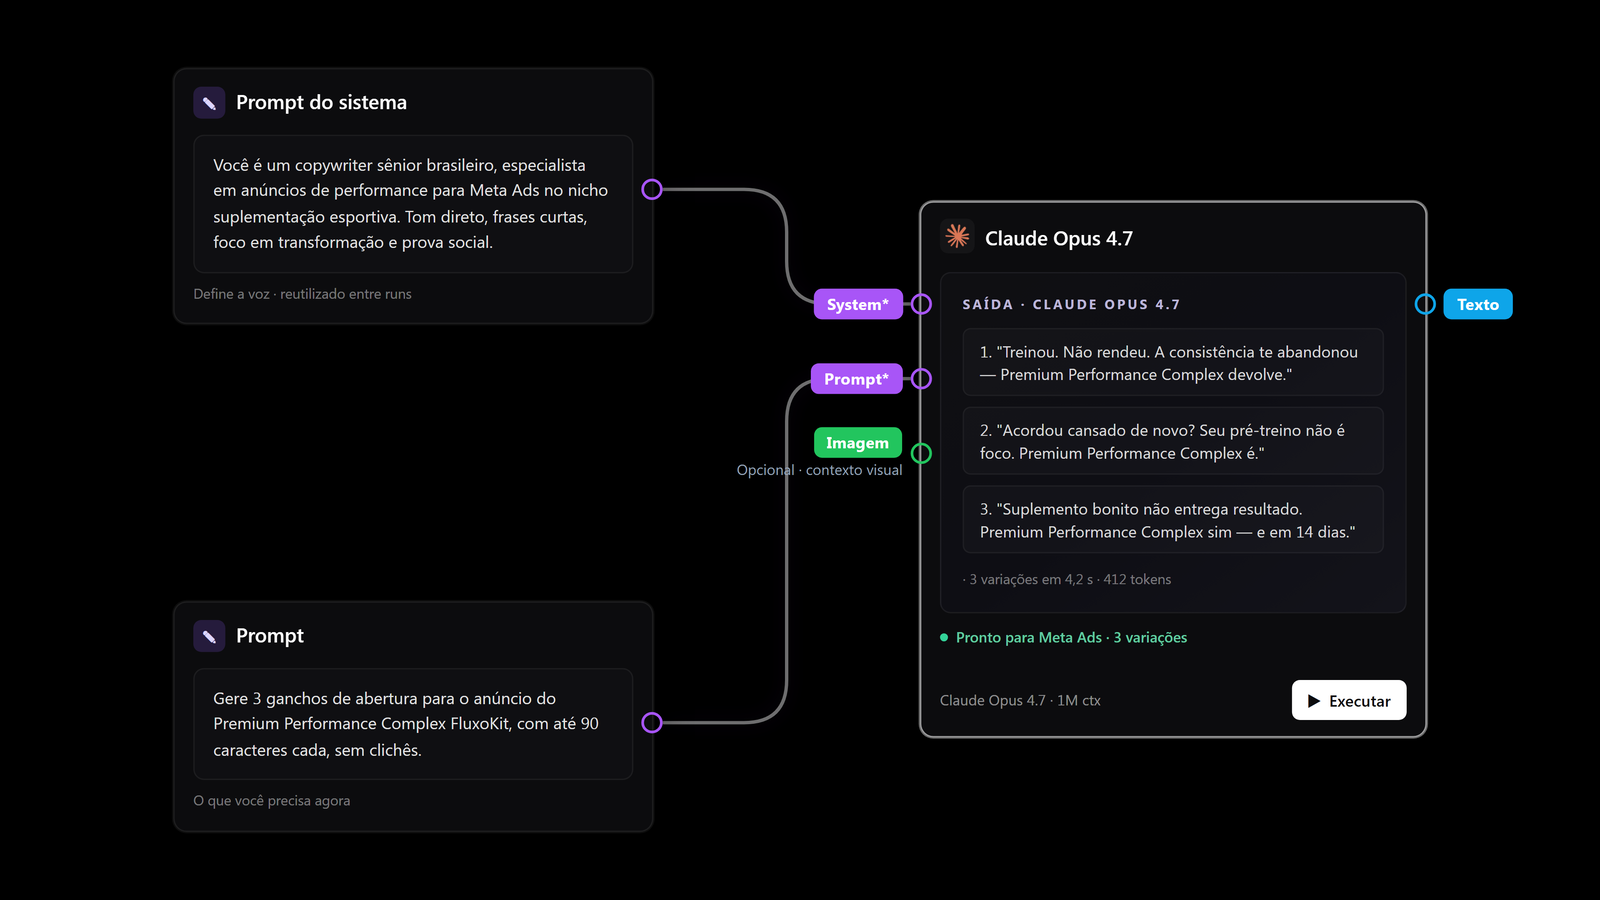Click the blue Texto output port circle
The height and width of the screenshot is (900, 1600).
[x=1425, y=304]
